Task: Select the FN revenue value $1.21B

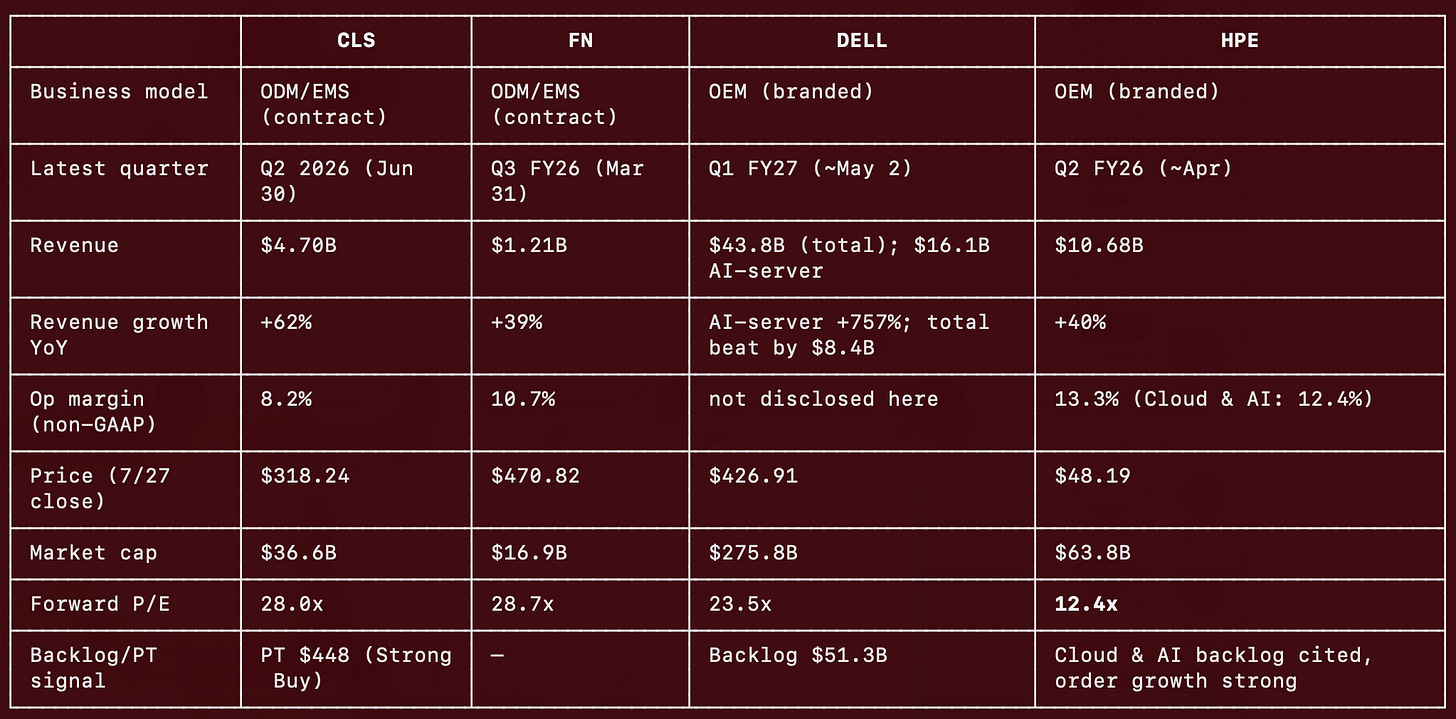Action: click(x=529, y=245)
